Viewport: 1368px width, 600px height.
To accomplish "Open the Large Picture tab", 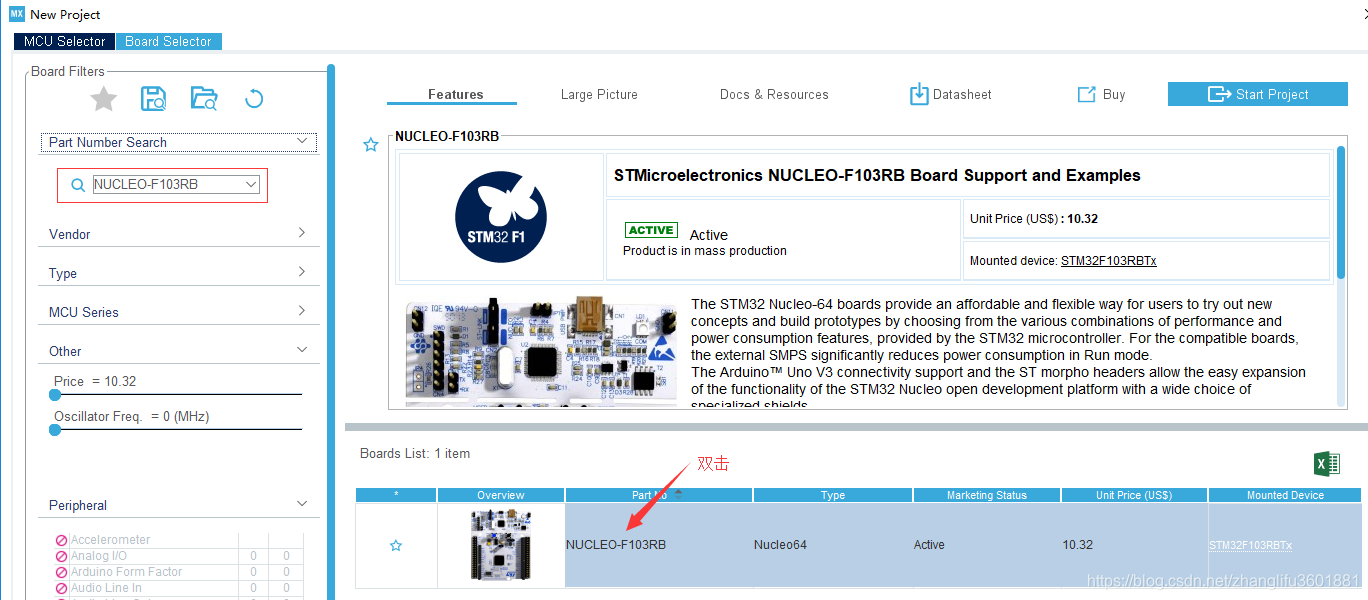I will (599, 94).
